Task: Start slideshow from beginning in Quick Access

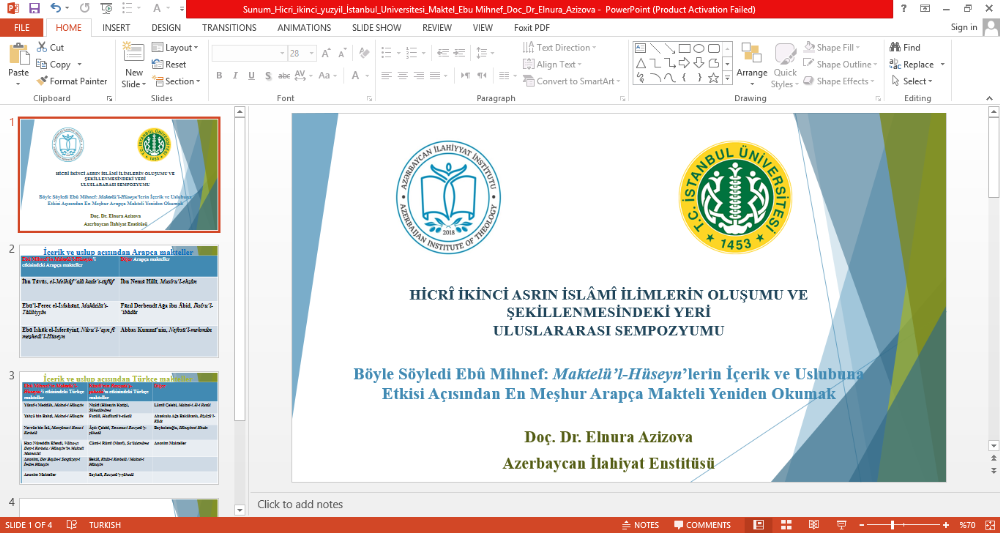Action: 107,9
